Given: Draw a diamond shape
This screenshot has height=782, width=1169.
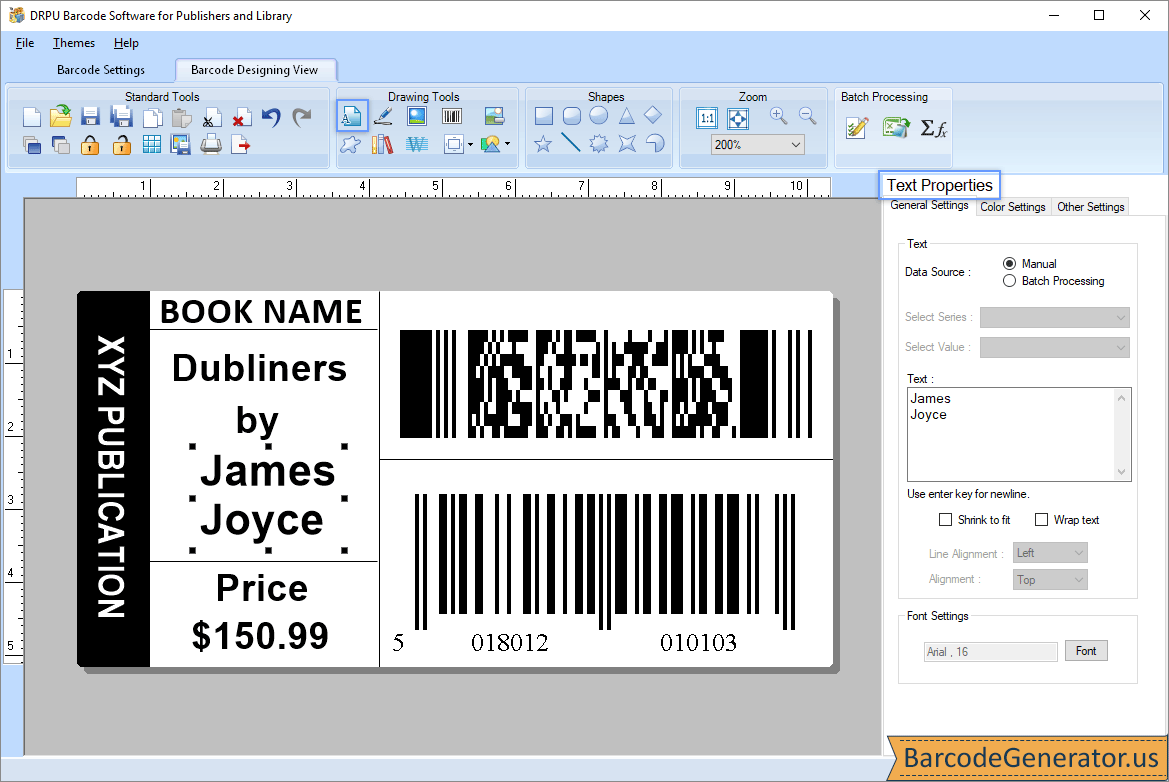Looking at the screenshot, I should (653, 115).
